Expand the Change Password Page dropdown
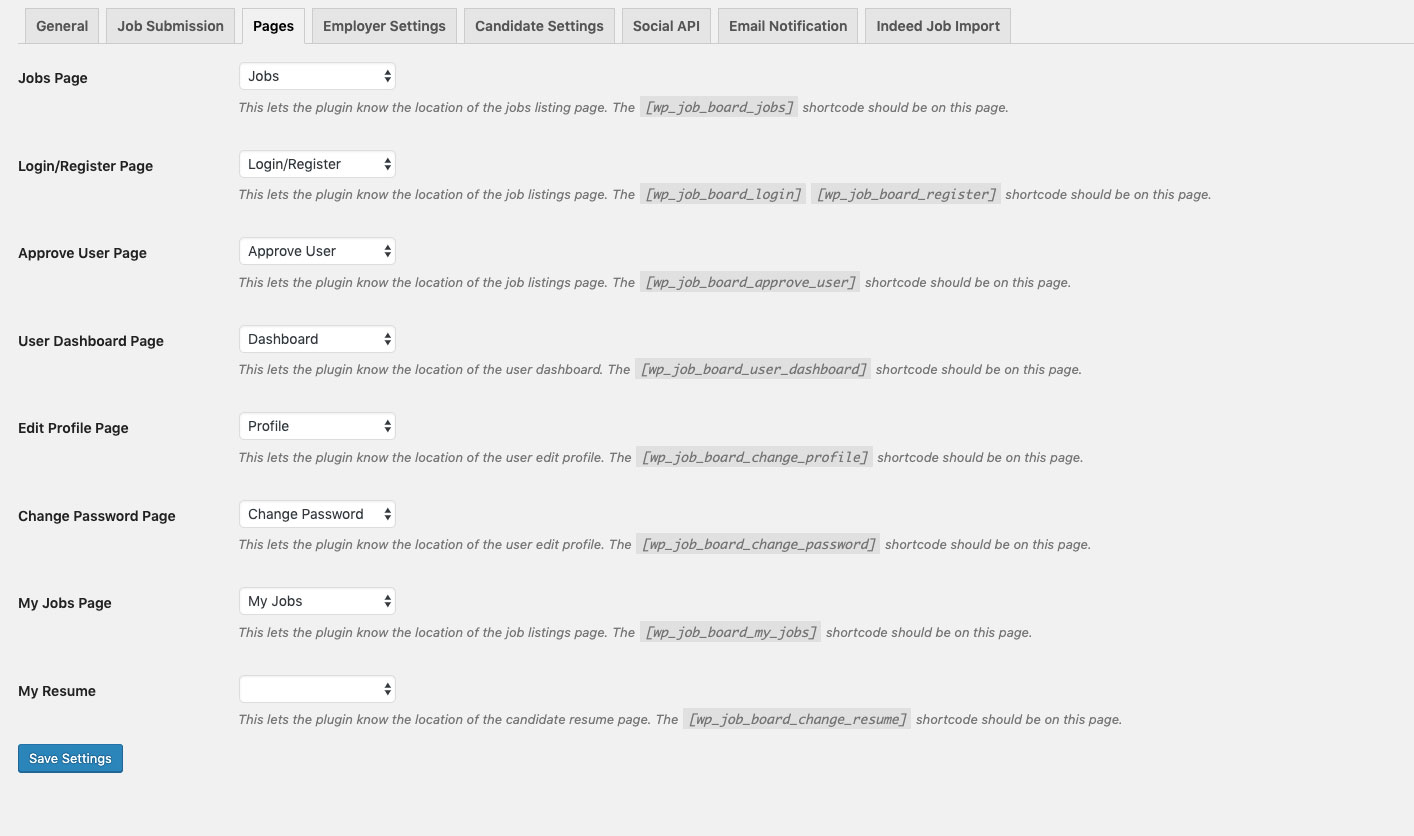 pyautogui.click(x=317, y=514)
